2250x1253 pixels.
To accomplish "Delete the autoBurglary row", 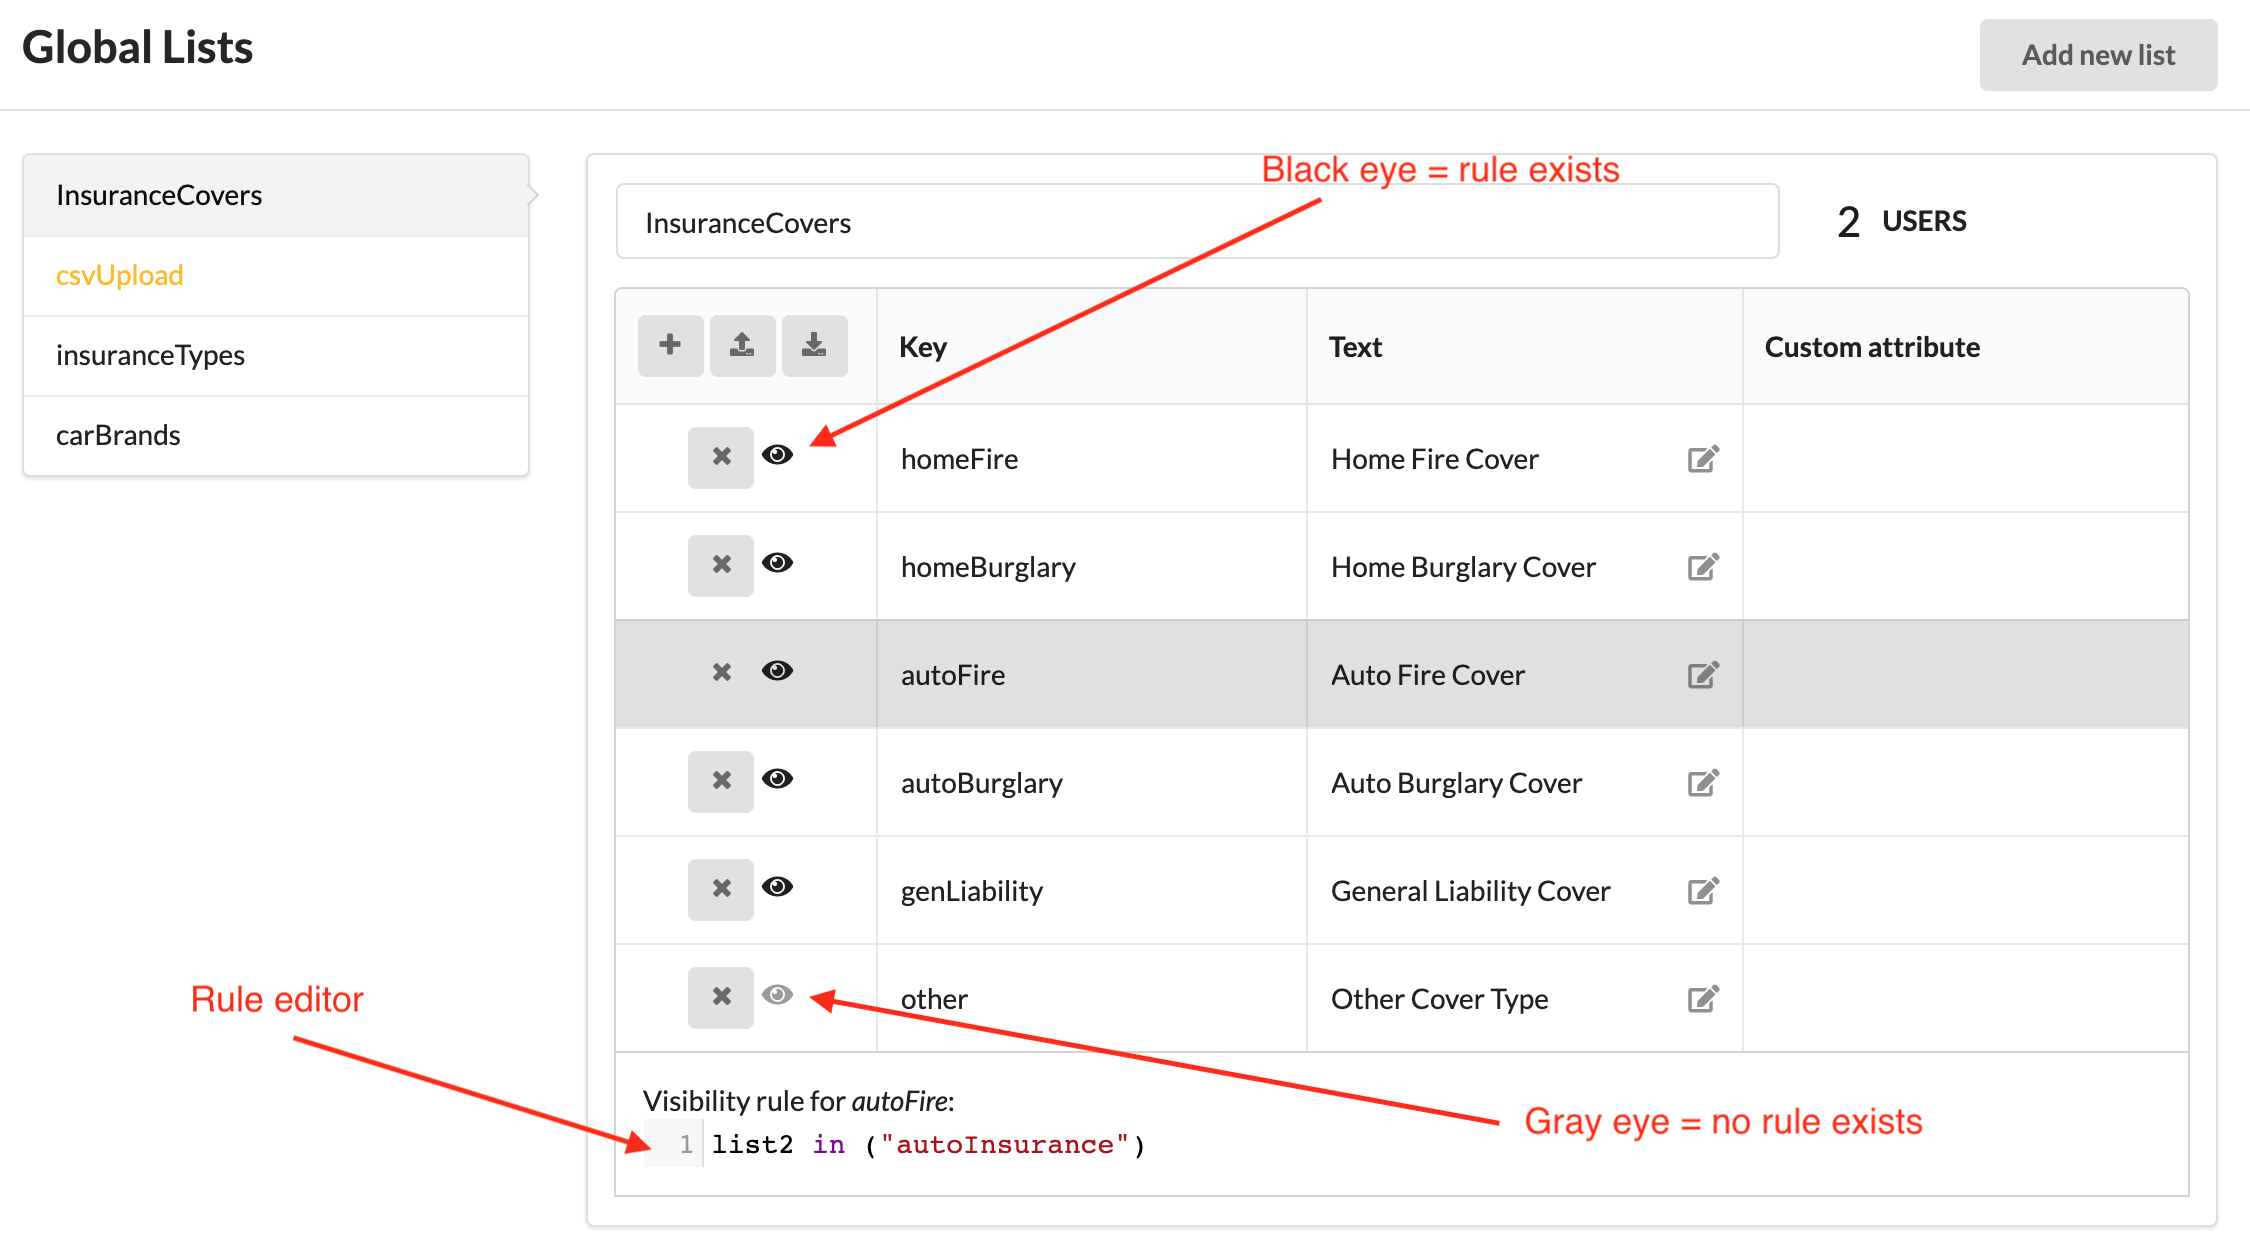I will tap(721, 782).
